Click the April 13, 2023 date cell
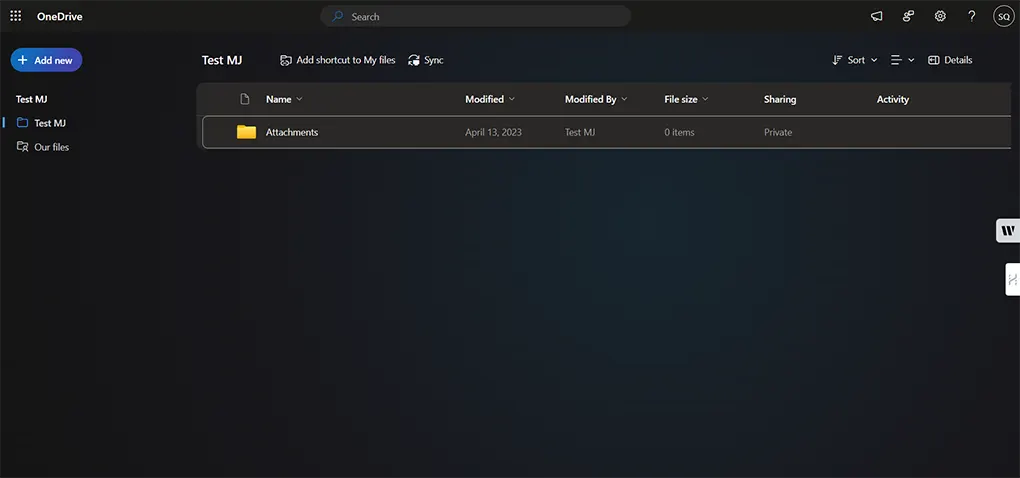The image size is (1020, 478). coord(493,132)
